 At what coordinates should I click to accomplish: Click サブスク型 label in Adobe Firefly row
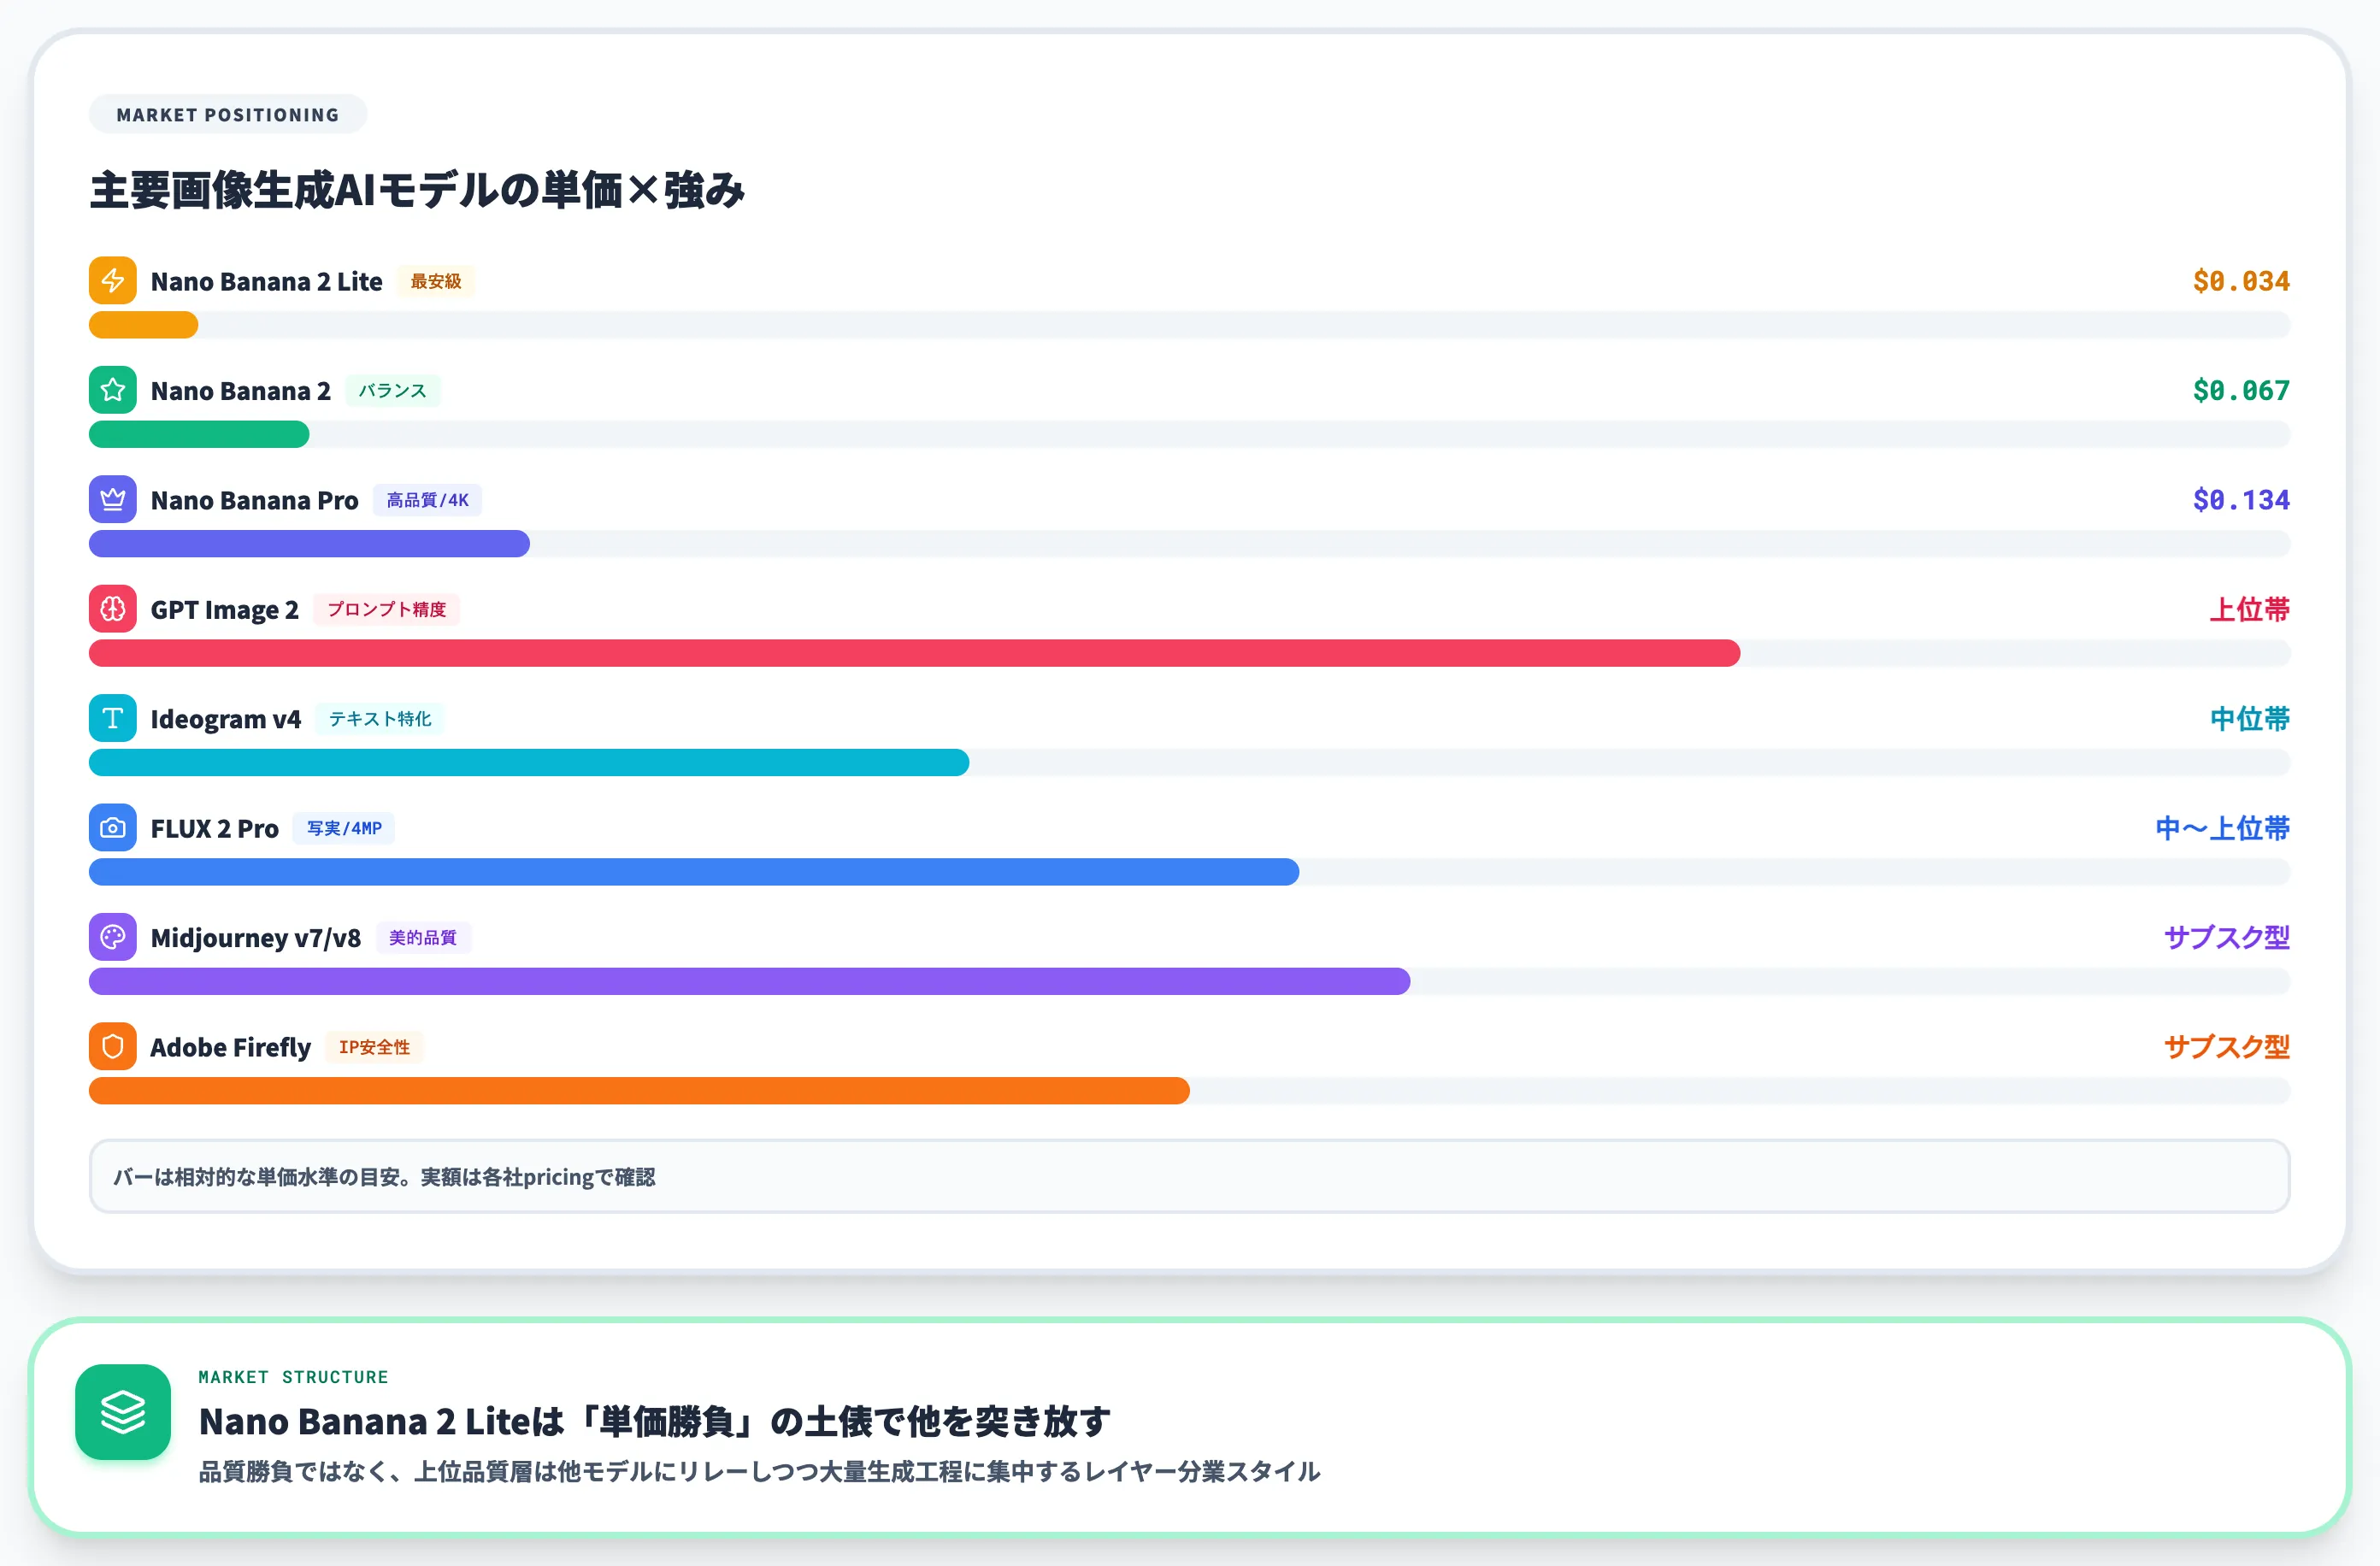pyautogui.click(x=2227, y=1048)
